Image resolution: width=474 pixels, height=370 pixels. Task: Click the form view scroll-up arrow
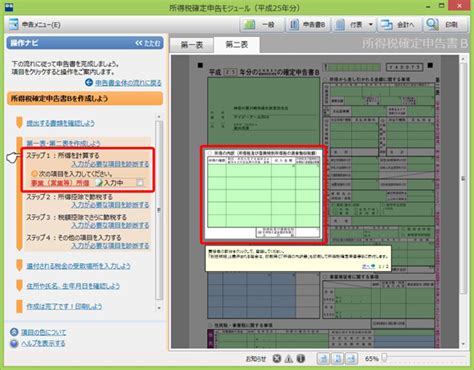tap(463, 59)
